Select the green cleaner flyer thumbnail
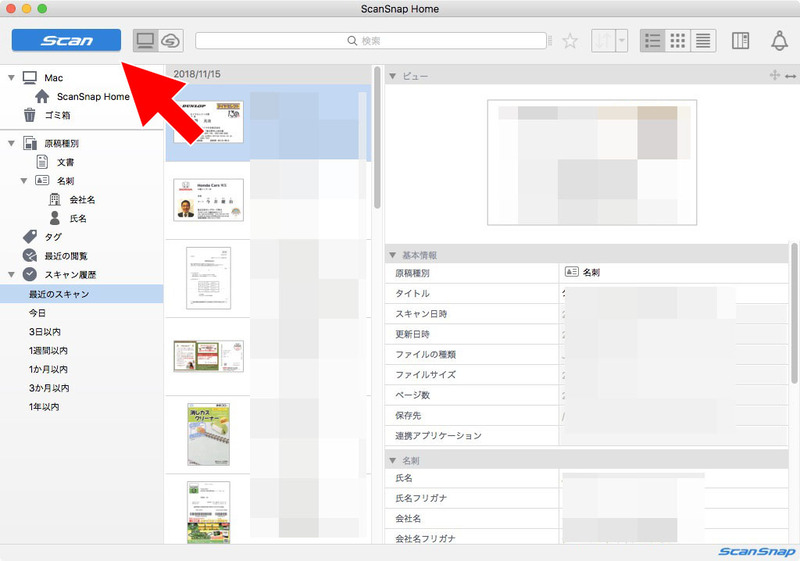This screenshot has width=800, height=561. coord(208,435)
